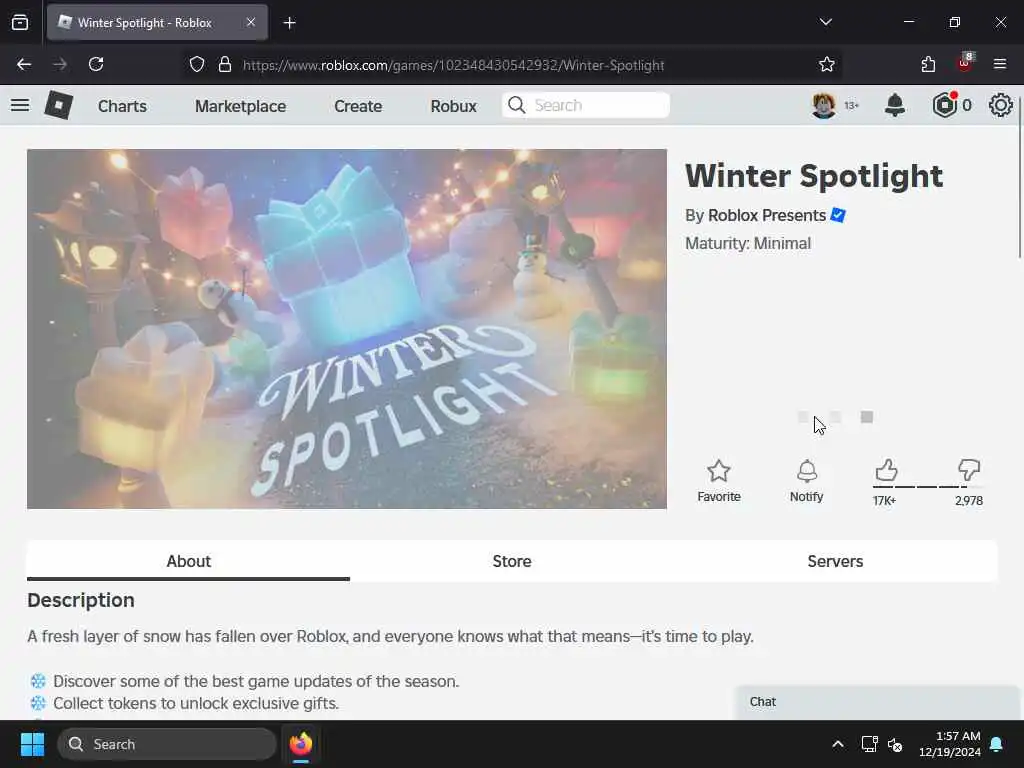Image resolution: width=1024 pixels, height=768 pixels.
Task: Bookmark this page with star icon
Action: coord(827,65)
